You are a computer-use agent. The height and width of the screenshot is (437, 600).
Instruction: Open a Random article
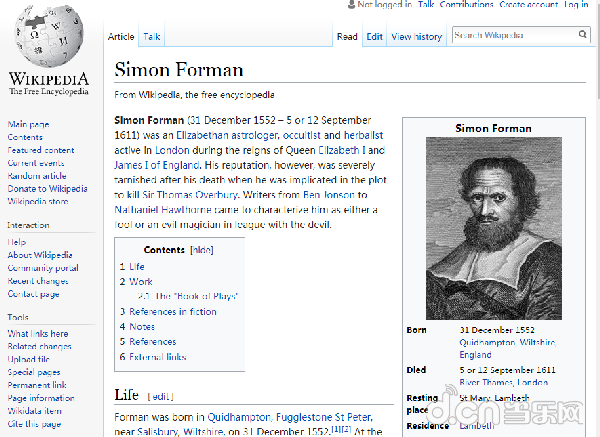37,176
